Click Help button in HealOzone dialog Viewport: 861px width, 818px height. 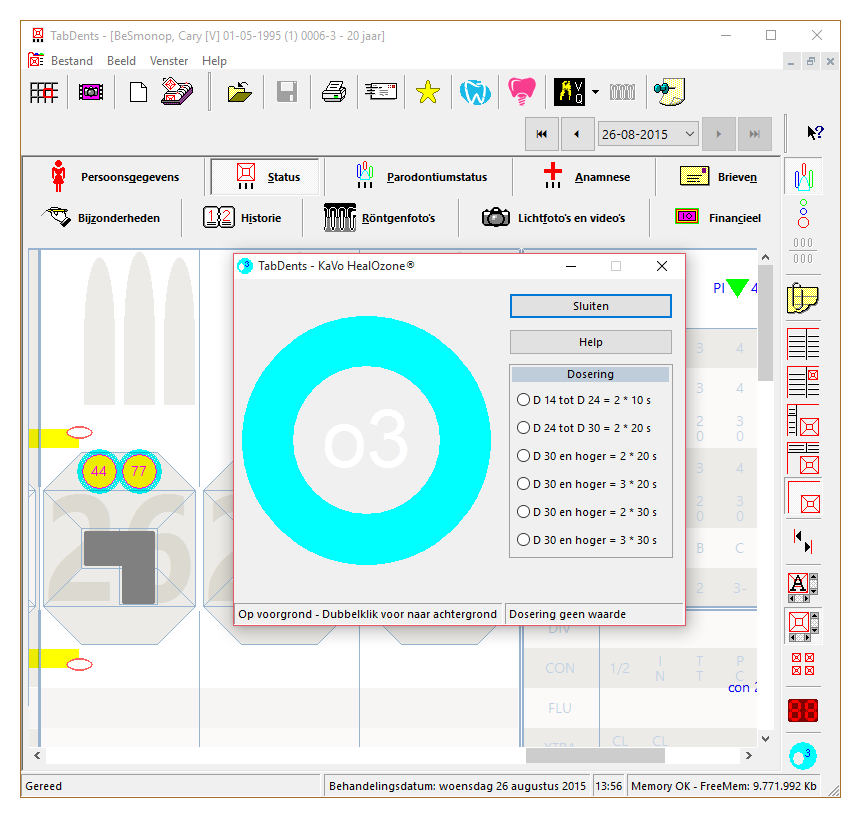coord(591,342)
